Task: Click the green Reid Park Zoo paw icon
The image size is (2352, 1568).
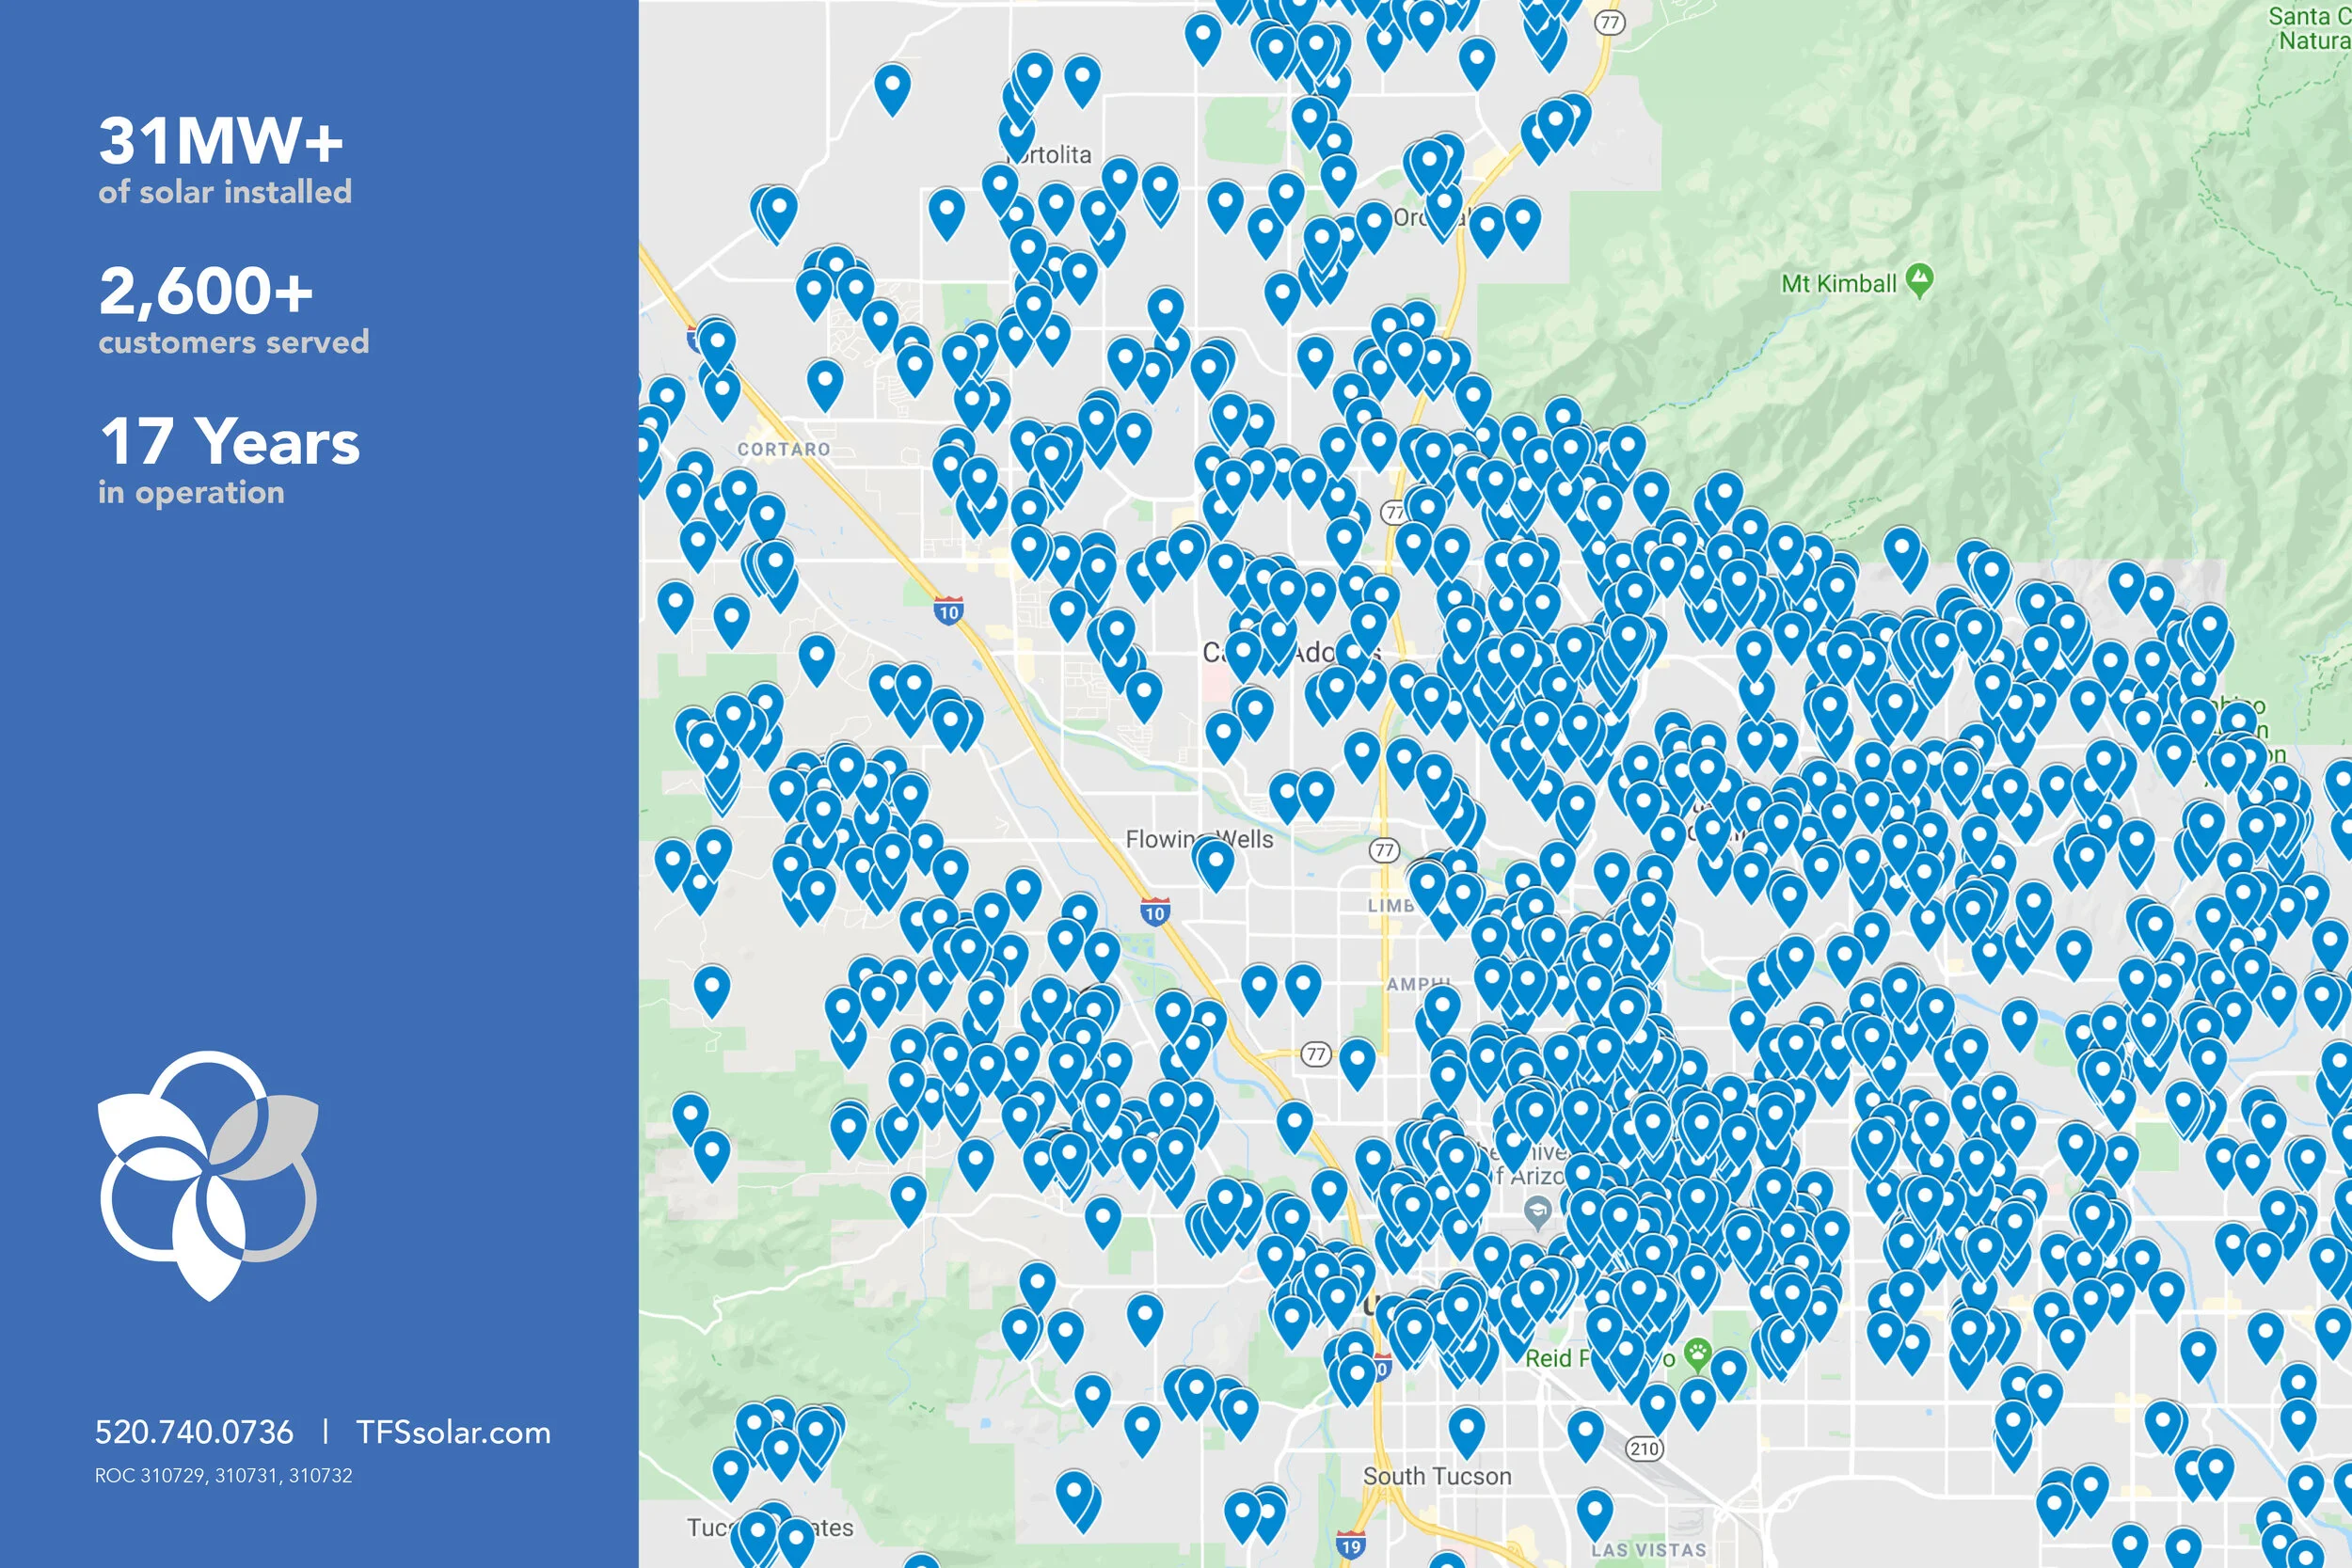Action: 1698,1354
